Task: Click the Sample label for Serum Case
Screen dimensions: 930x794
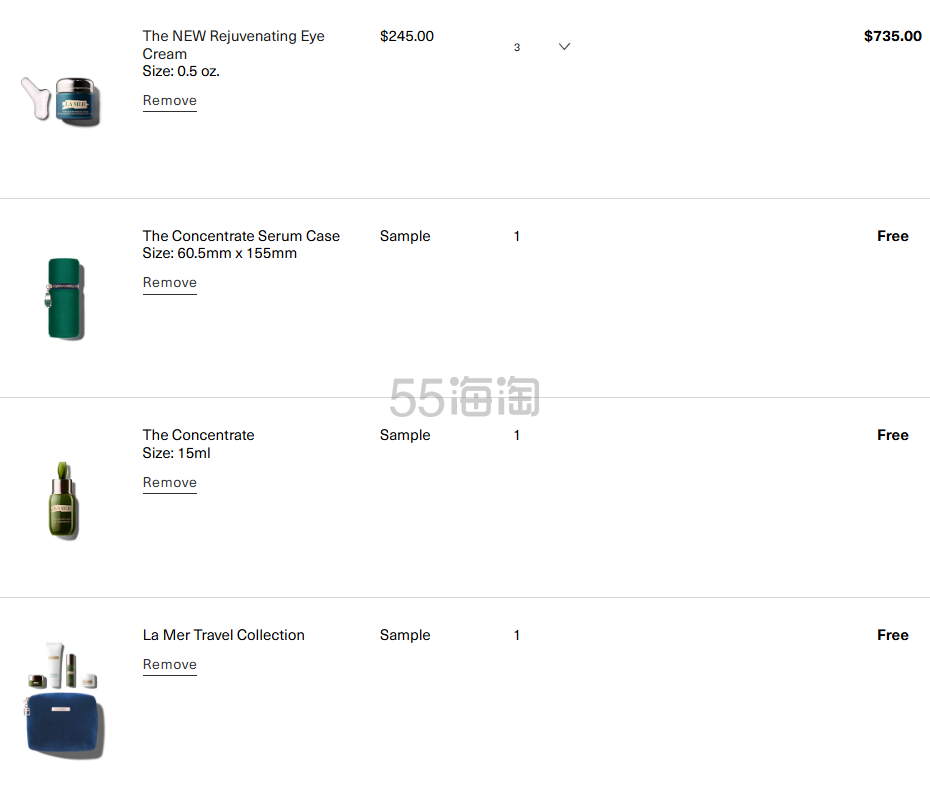Action: pos(405,236)
